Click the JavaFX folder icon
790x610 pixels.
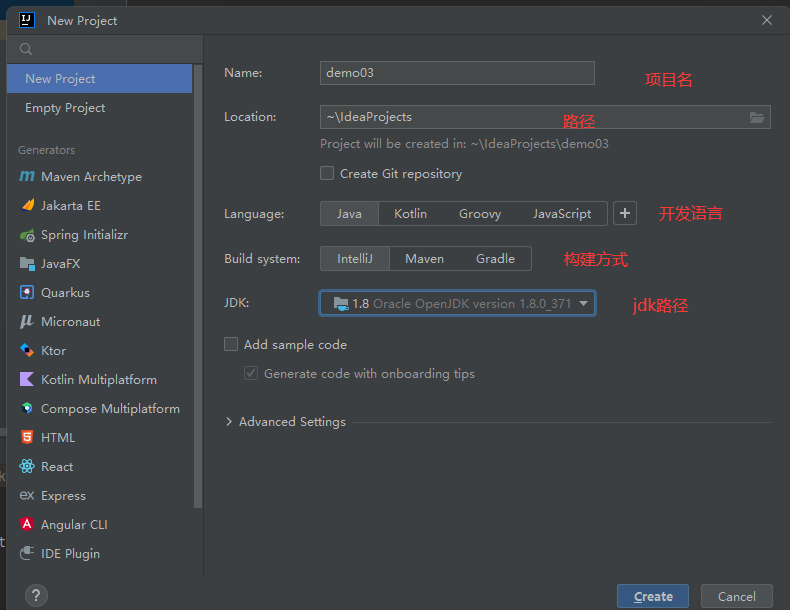tap(27, 263)
